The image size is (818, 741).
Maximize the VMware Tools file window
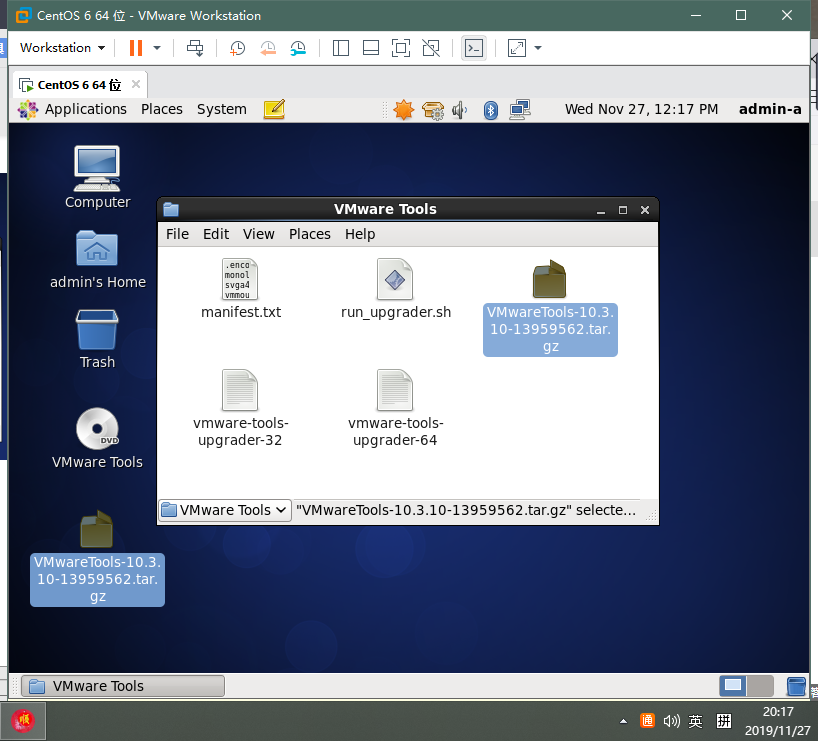(623, 210)
